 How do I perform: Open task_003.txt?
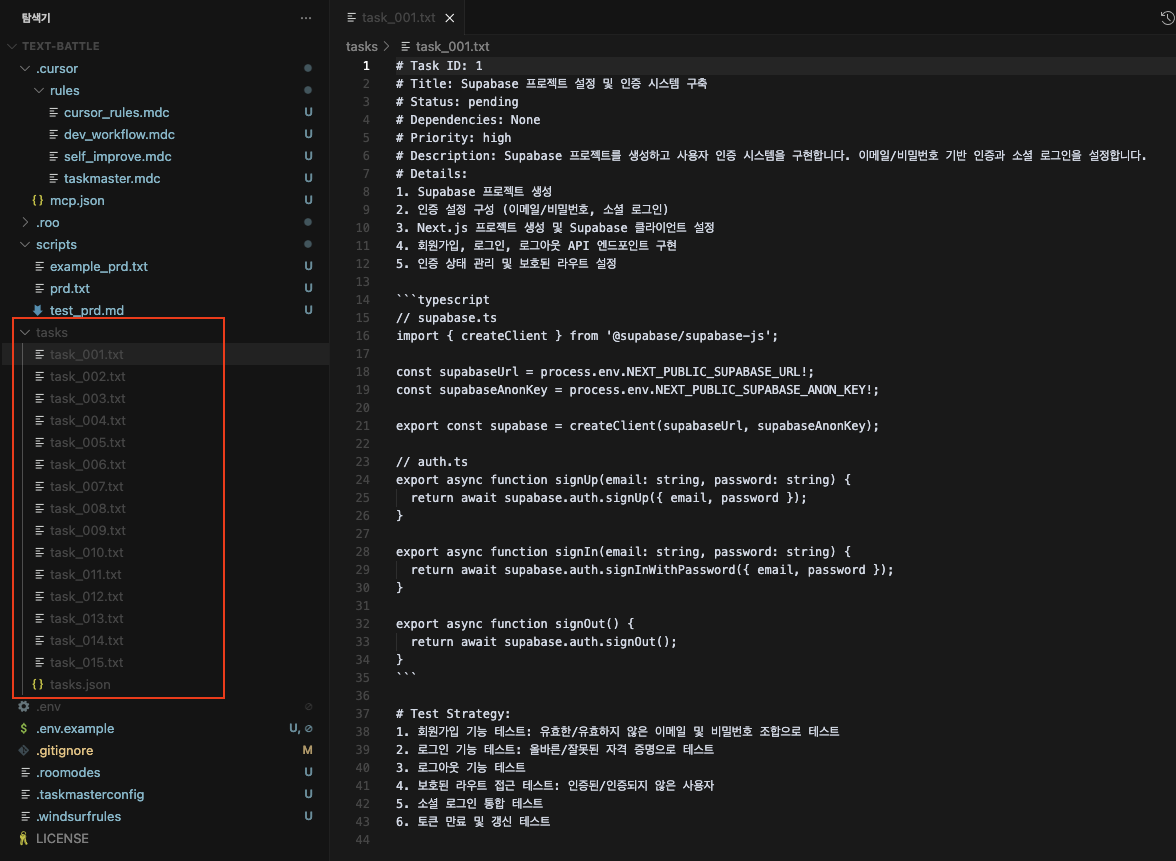[x=87, y=398]
